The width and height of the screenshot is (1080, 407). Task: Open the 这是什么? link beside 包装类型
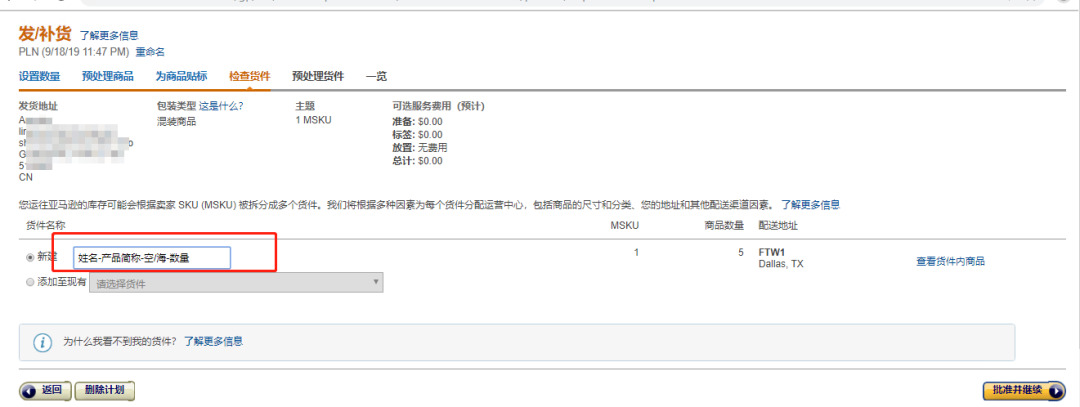[x=221, y=106]
